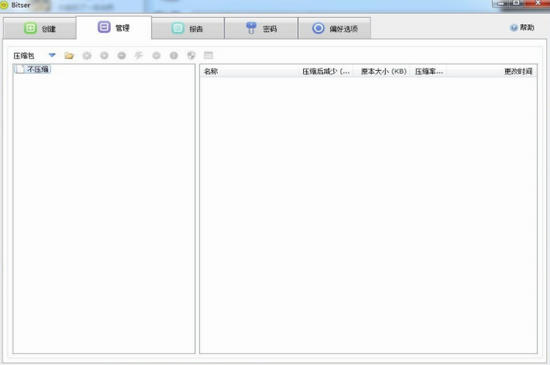Open the 报告 tab
Screen dimensions: 550x365
coord(188,28)
